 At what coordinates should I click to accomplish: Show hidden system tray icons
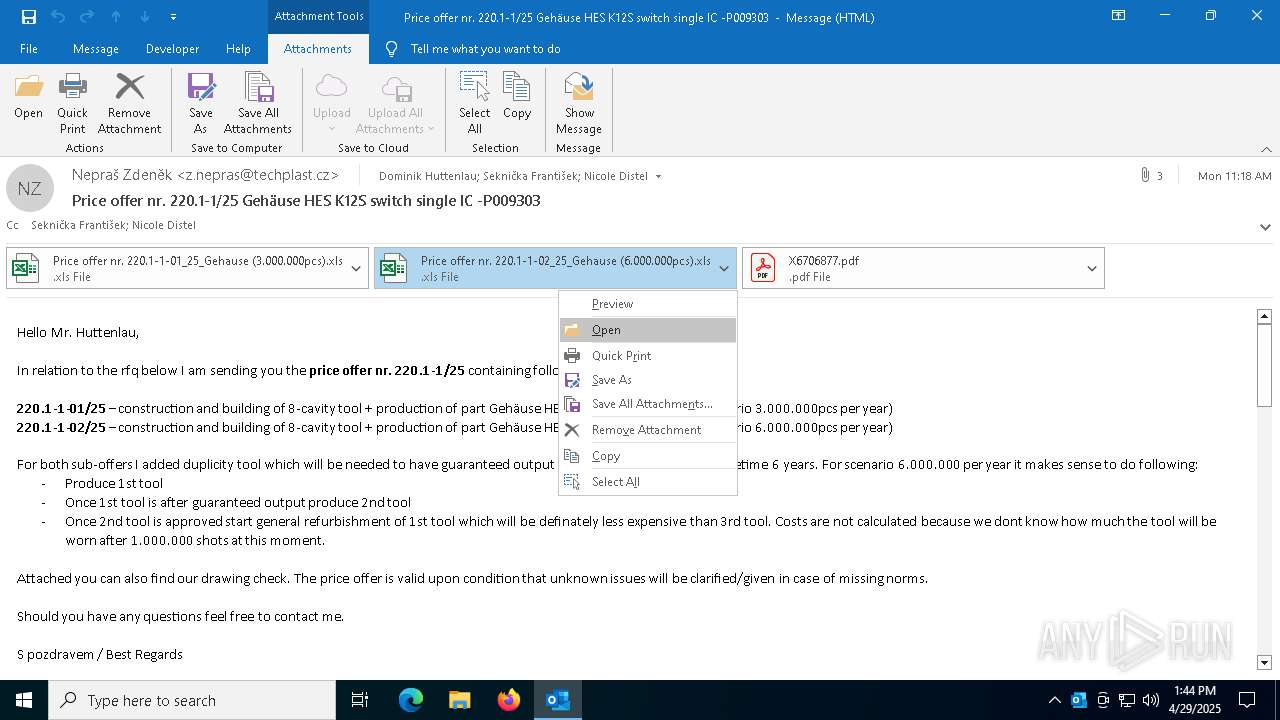pos(1054,700)
